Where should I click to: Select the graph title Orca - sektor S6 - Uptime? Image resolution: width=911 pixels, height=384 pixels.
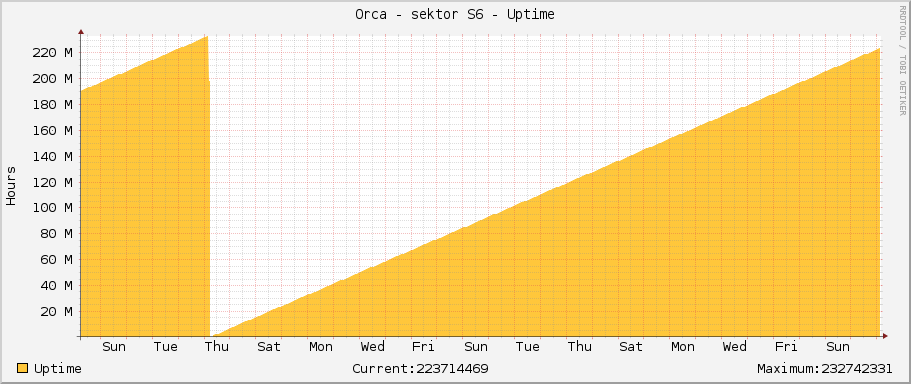tap(455, 15)
